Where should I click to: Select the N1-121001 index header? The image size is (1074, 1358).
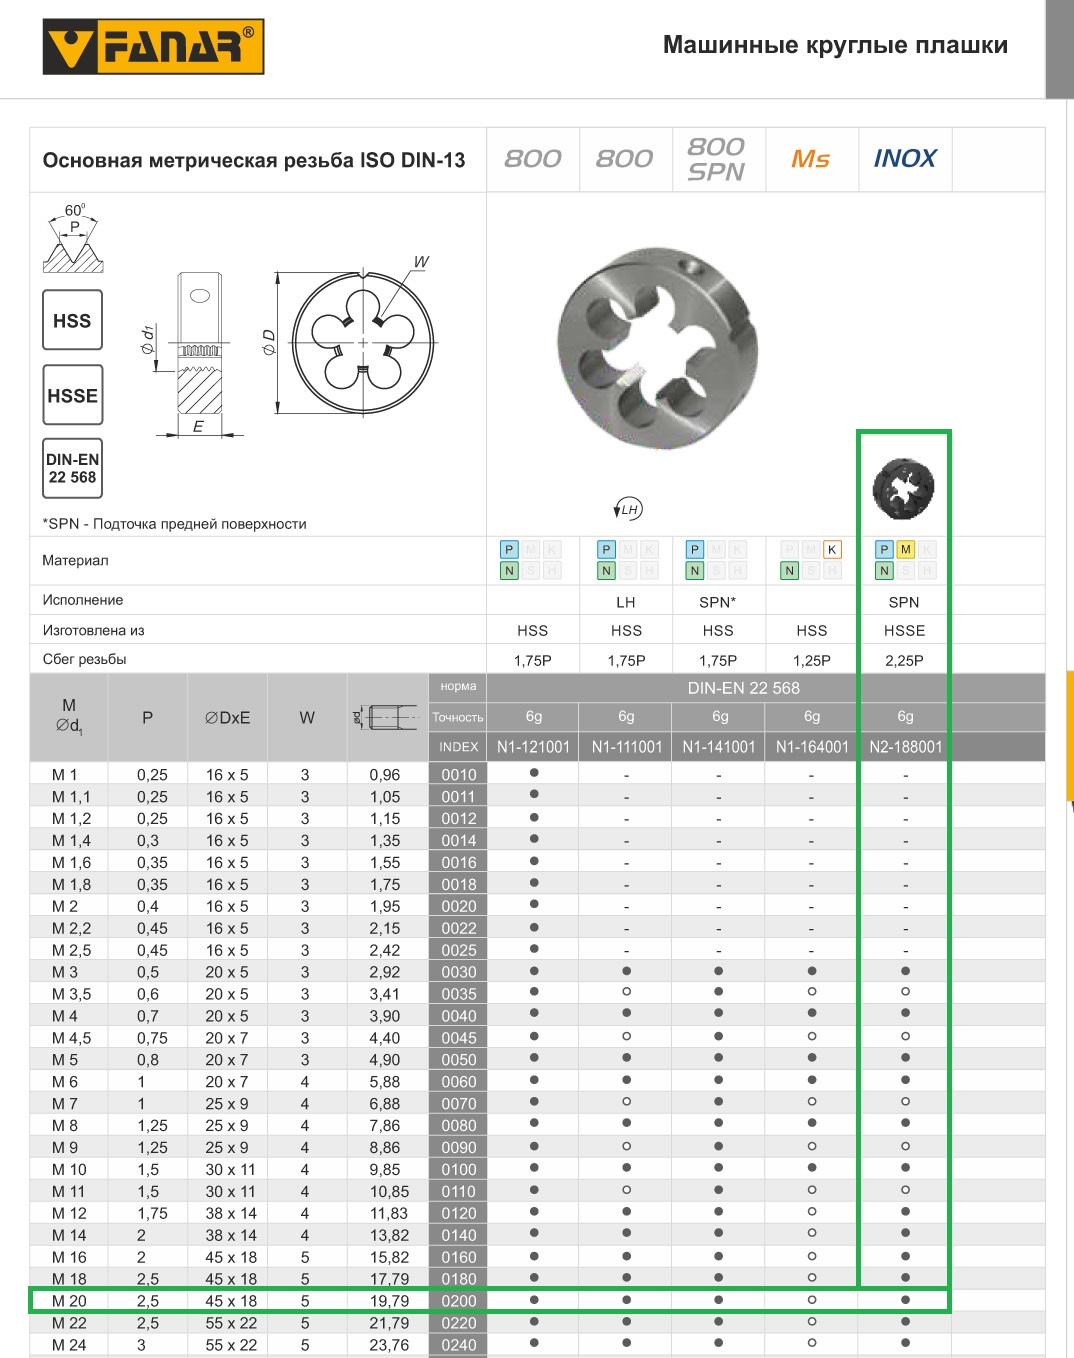(x=533, y=746)
